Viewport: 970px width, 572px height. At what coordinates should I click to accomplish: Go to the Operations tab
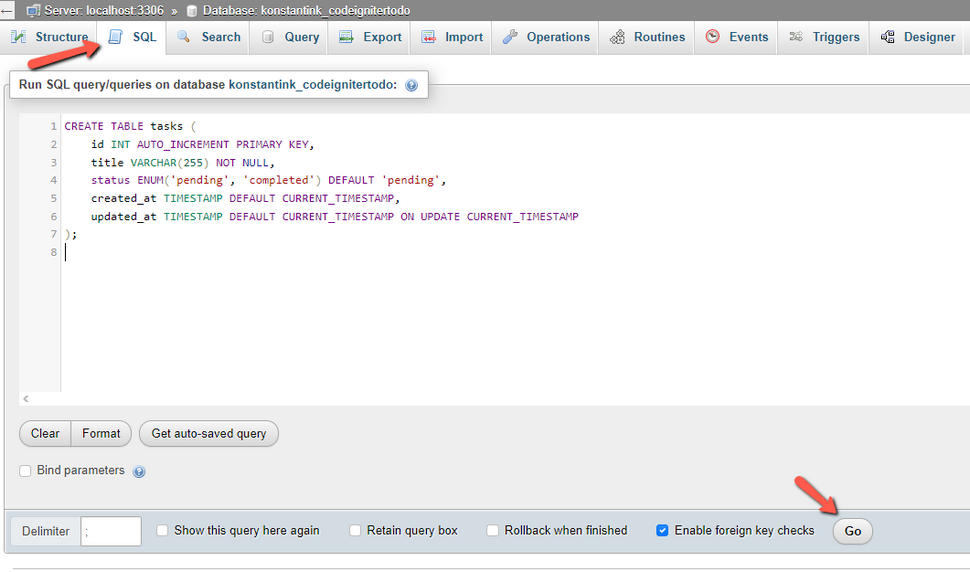(x=545, y=37)
